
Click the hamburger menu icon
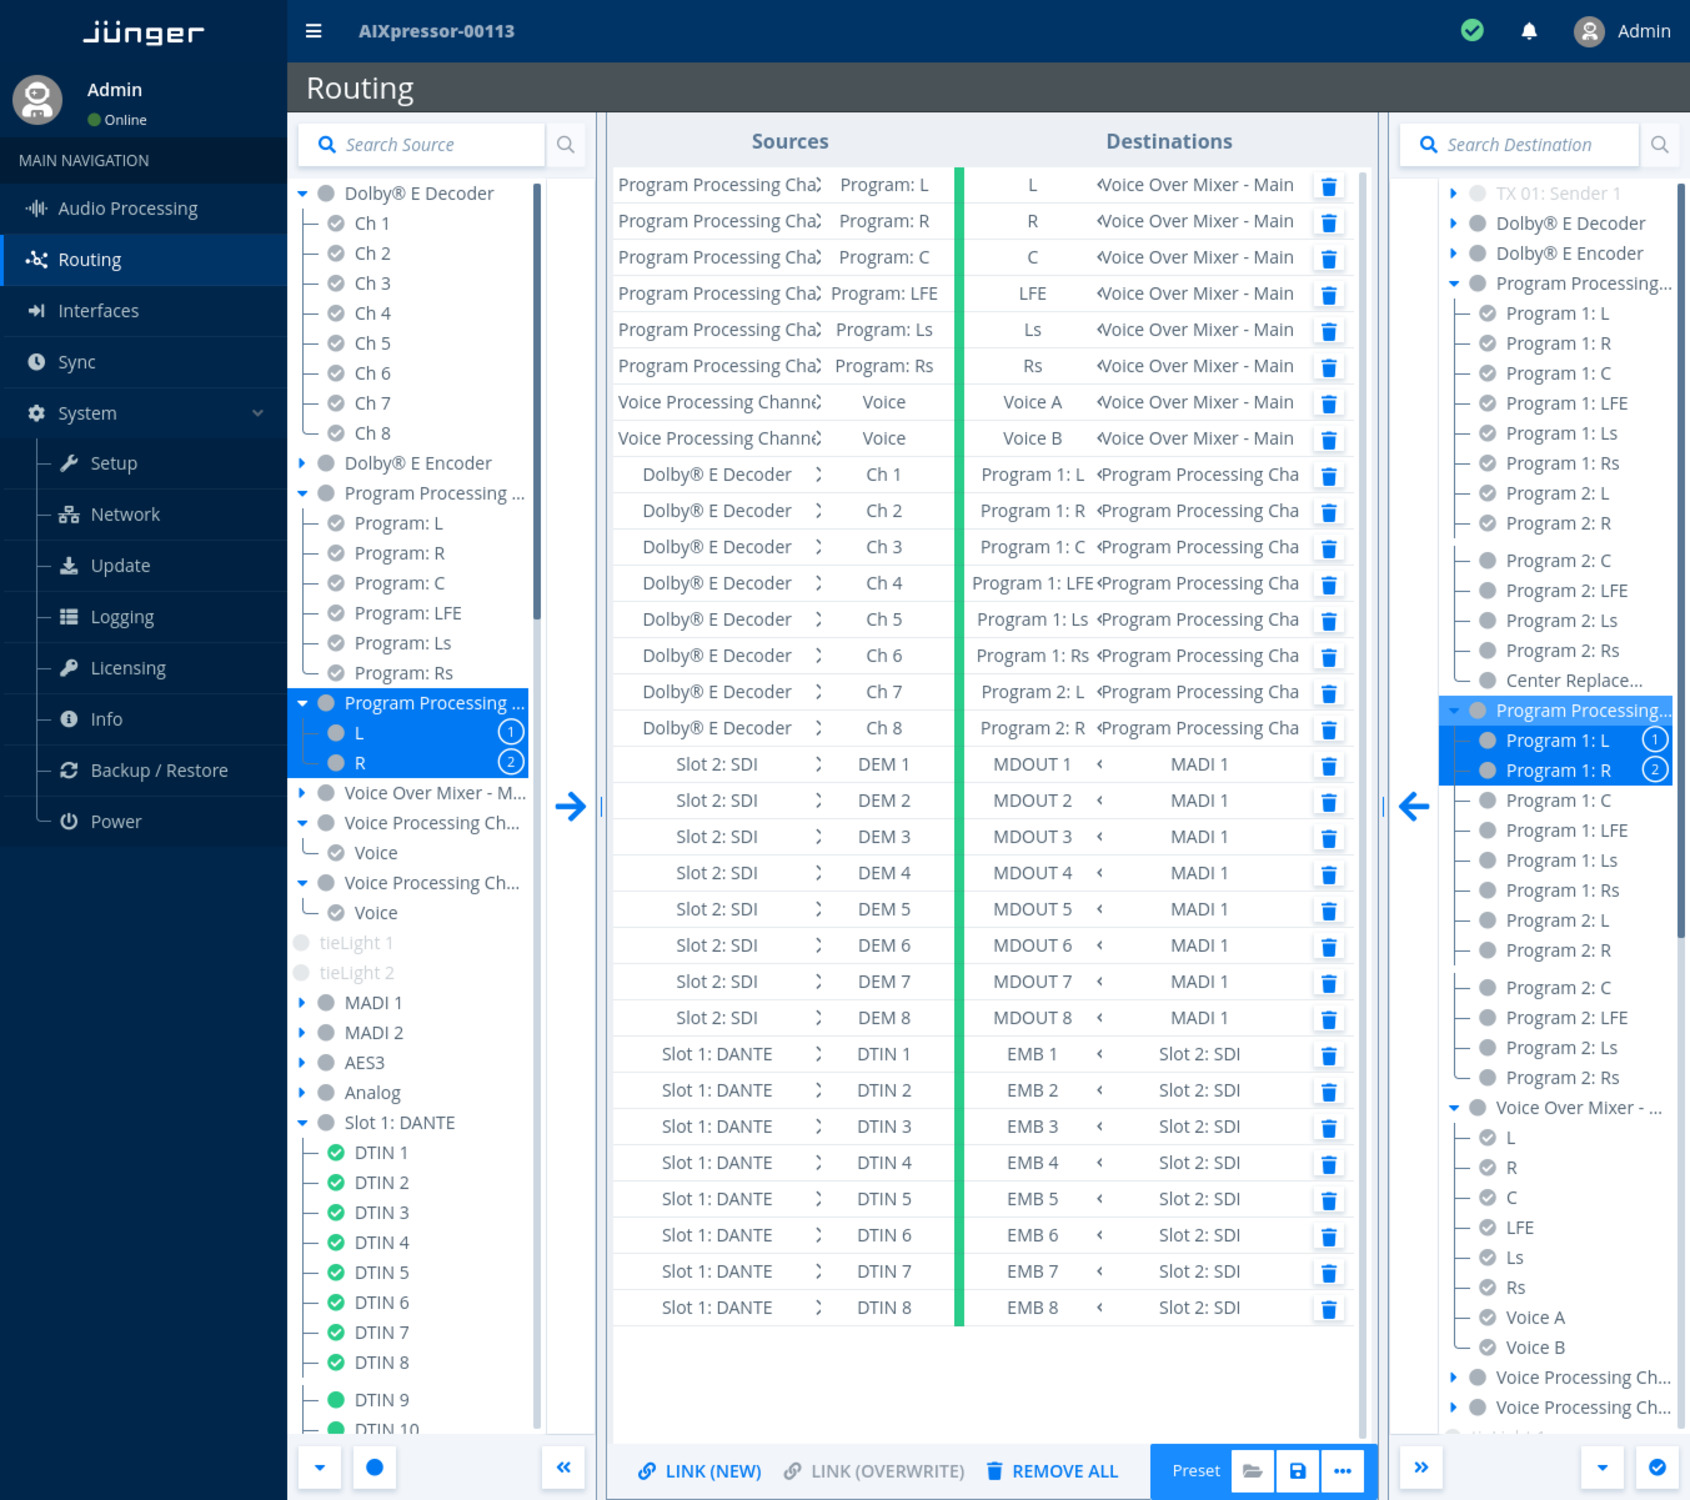coord(313,31)
